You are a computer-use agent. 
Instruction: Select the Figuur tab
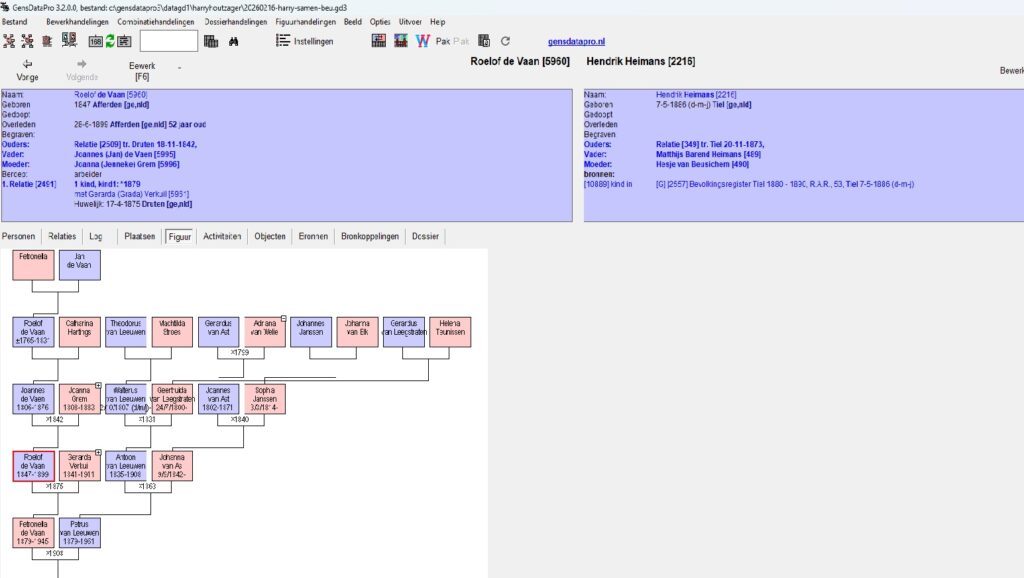point(180,236)
